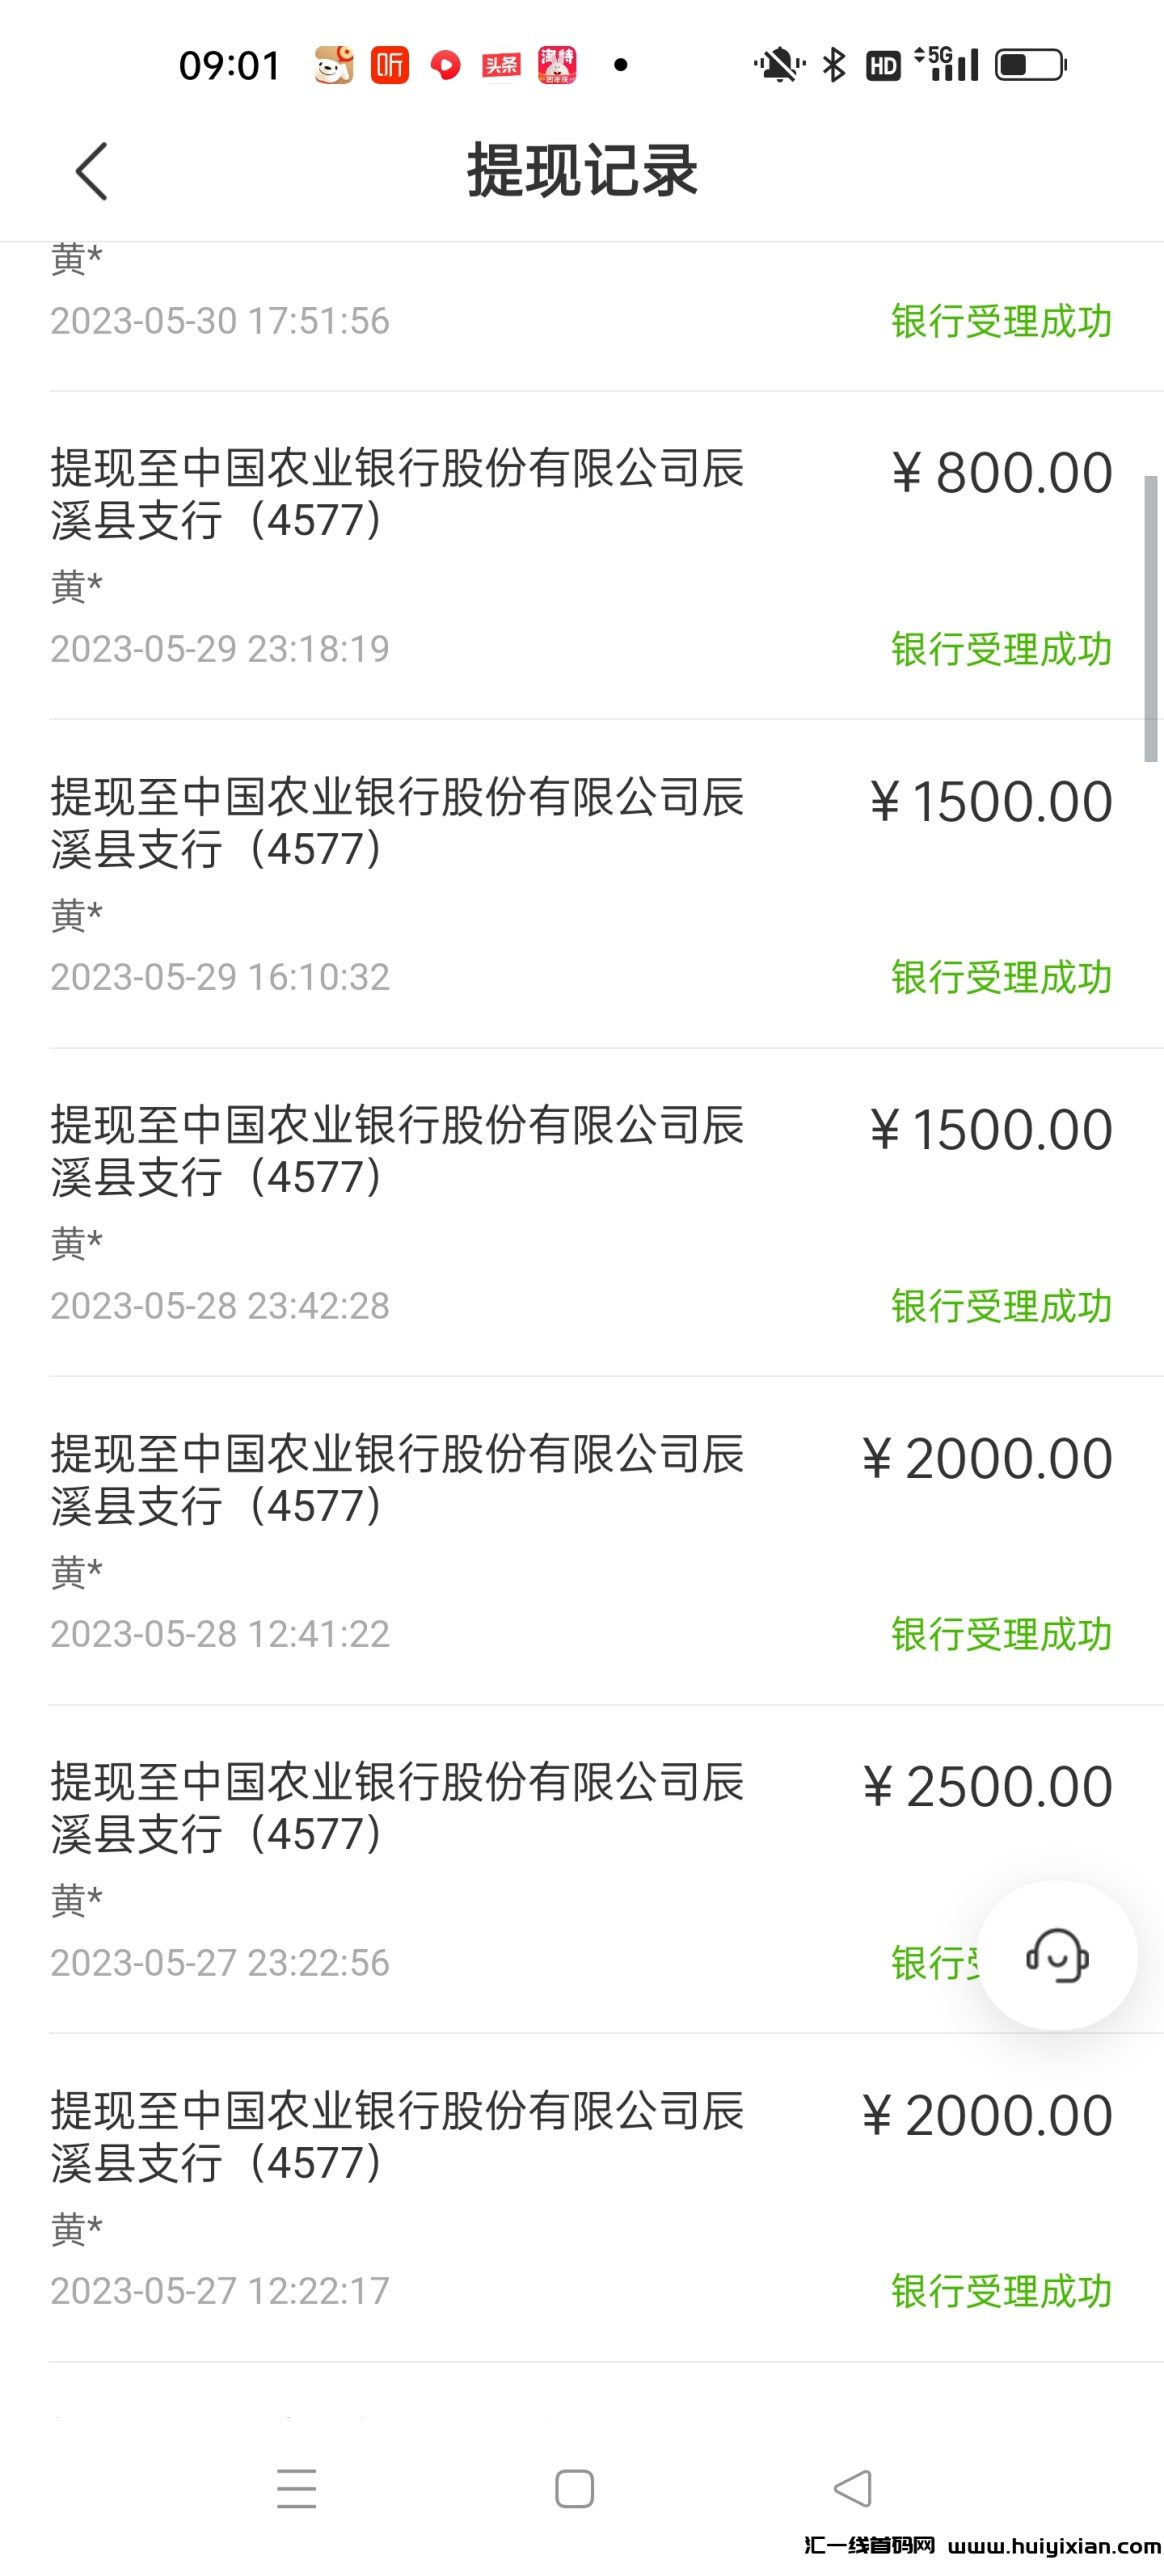Tap the orange 听 notification icon
This screenshot has width=1164, height=2560.
(x=389, y=66)
